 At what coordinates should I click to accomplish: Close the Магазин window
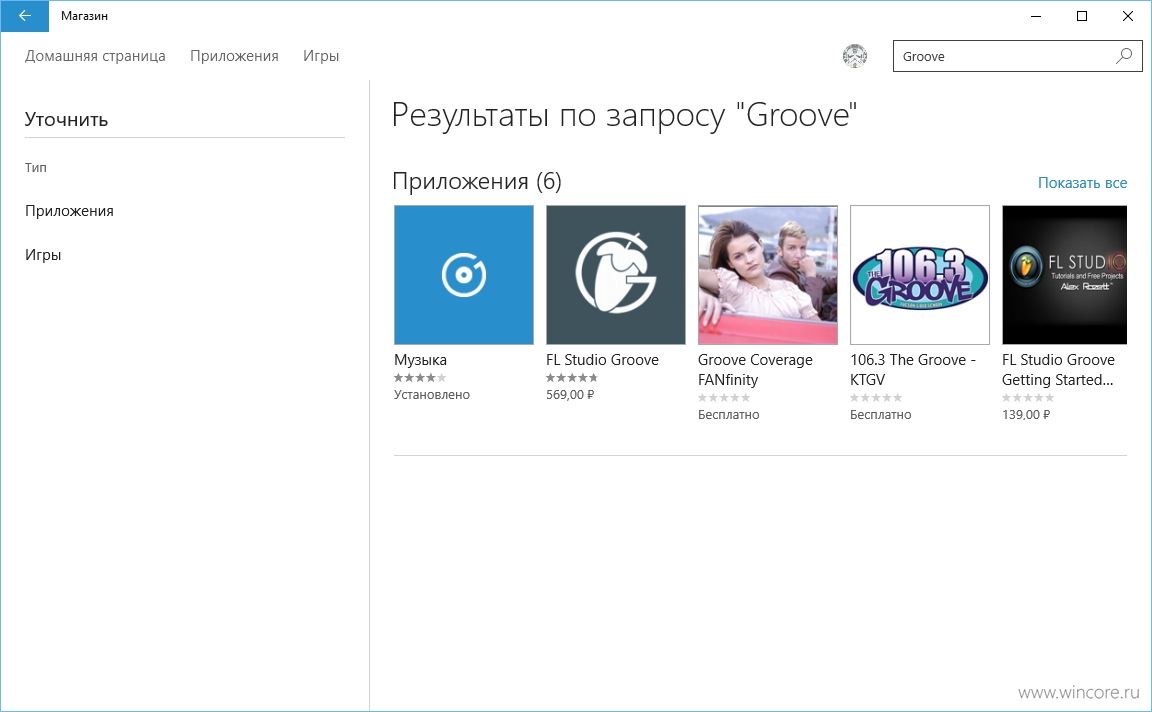(1128, 15)
